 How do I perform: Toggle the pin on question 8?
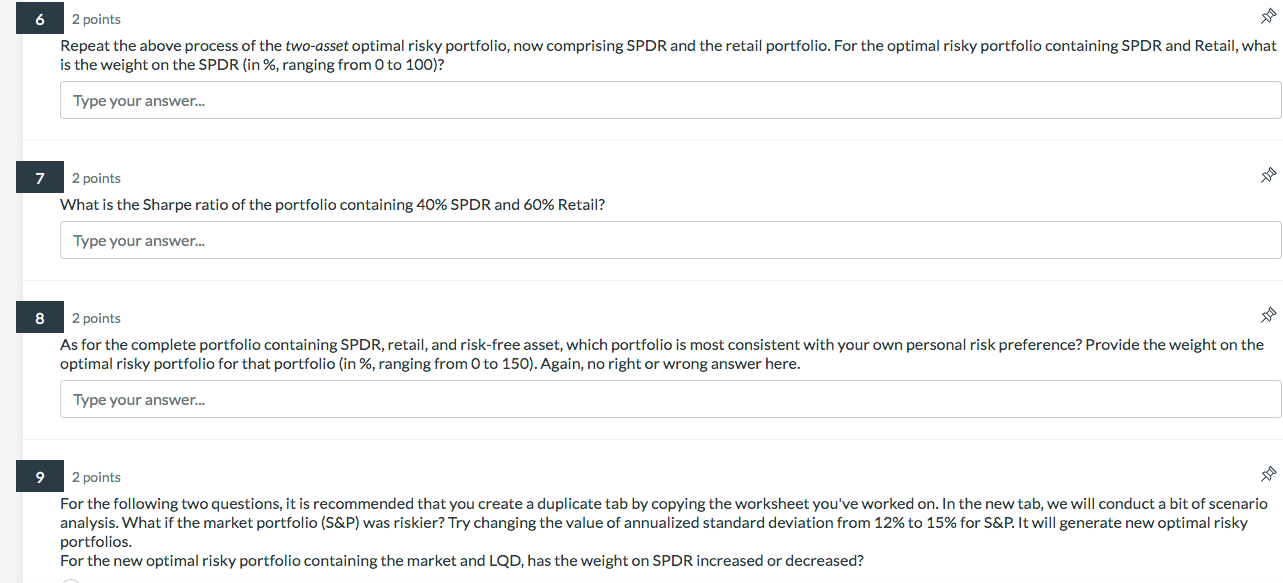point(1268,315)
